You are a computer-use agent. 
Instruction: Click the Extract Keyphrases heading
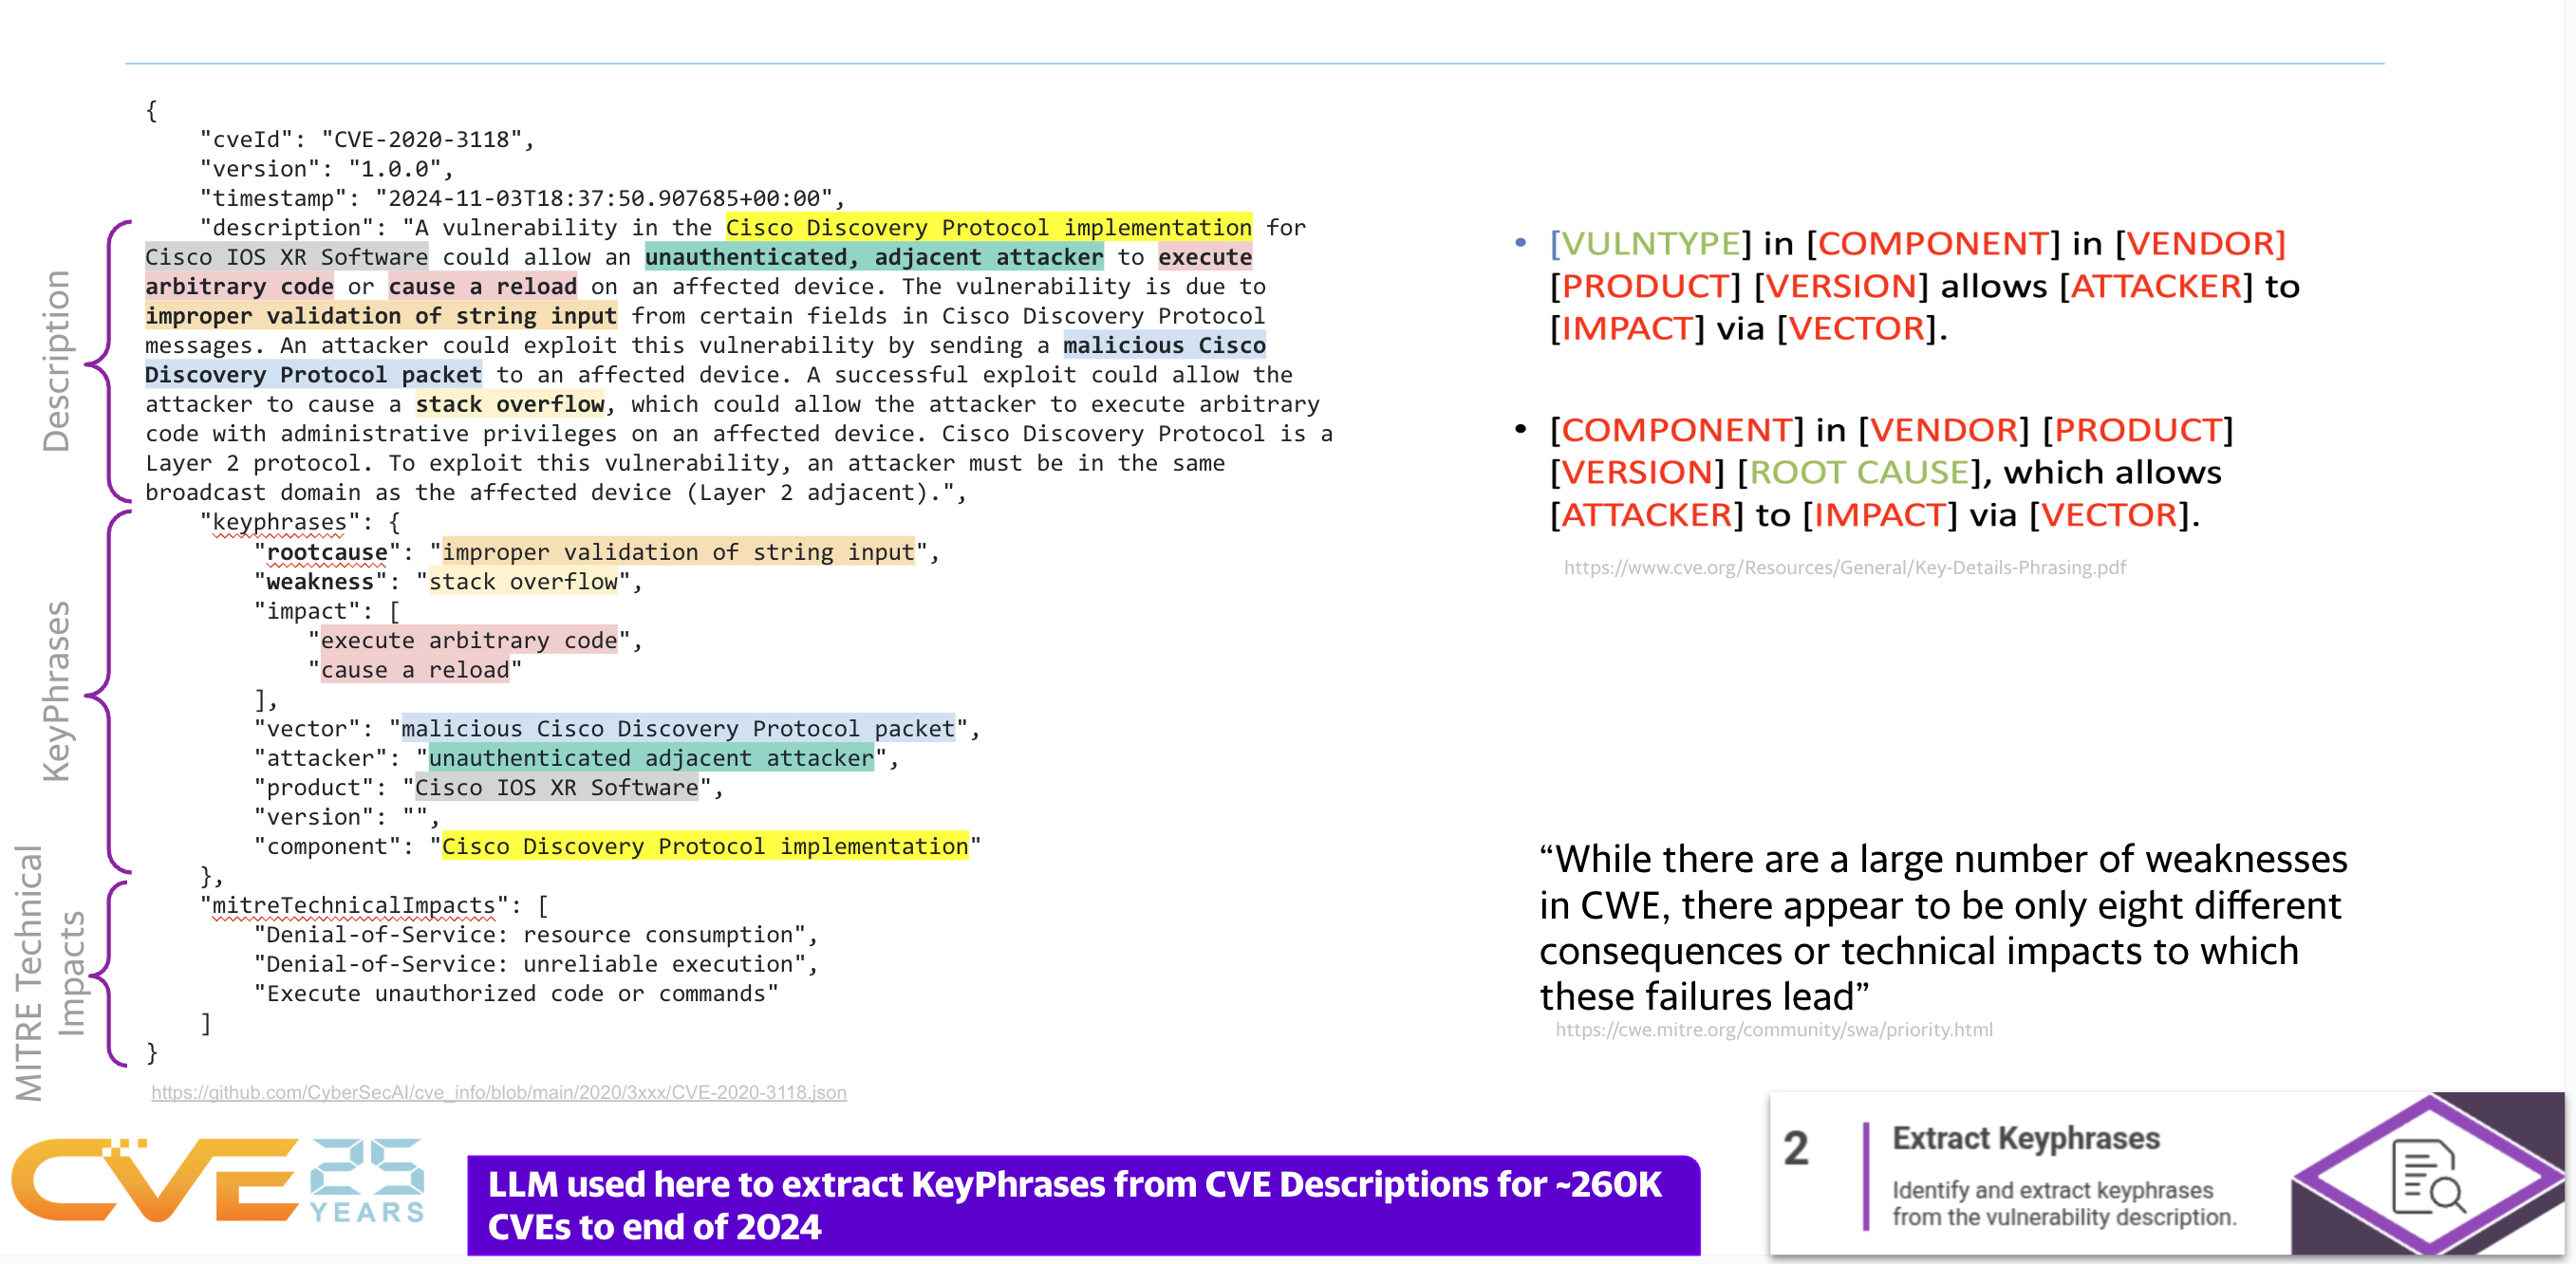(2026, 1138)
